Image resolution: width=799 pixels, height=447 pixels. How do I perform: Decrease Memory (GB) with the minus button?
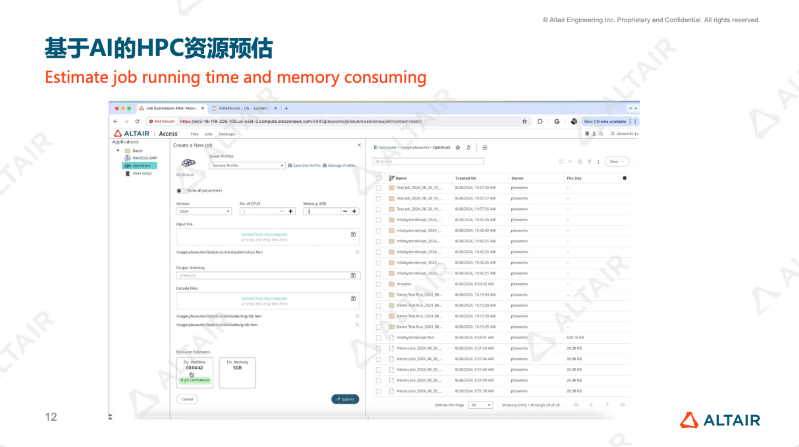coord(344,211)
